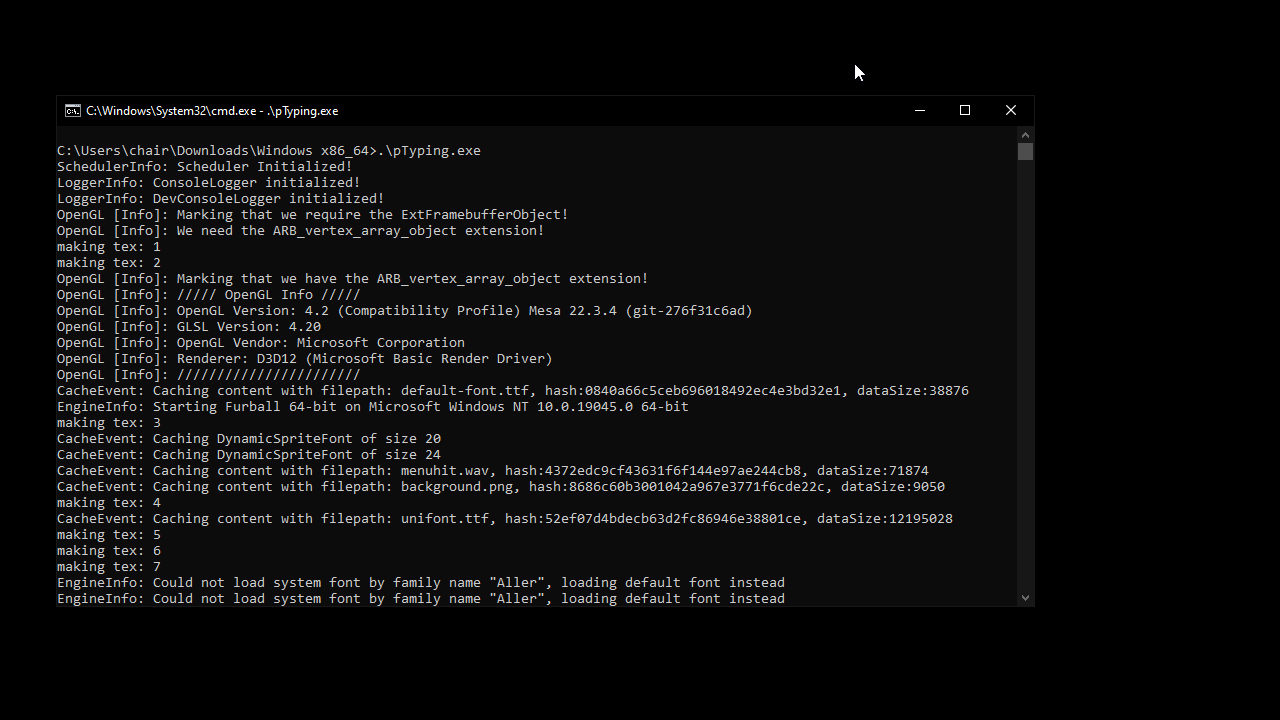Minimize the cmd.exe window
Screen dimensions: 1280x720
click(919, 111)
